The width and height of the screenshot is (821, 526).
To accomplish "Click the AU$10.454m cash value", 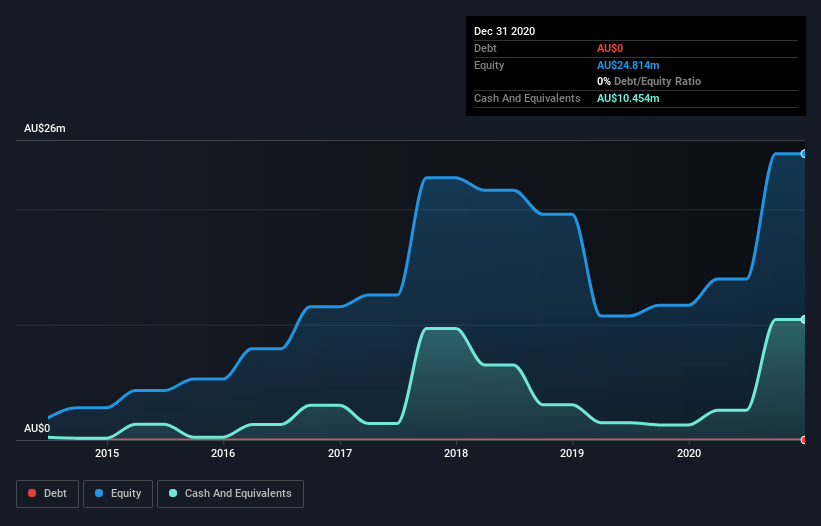I will [628, 98].
